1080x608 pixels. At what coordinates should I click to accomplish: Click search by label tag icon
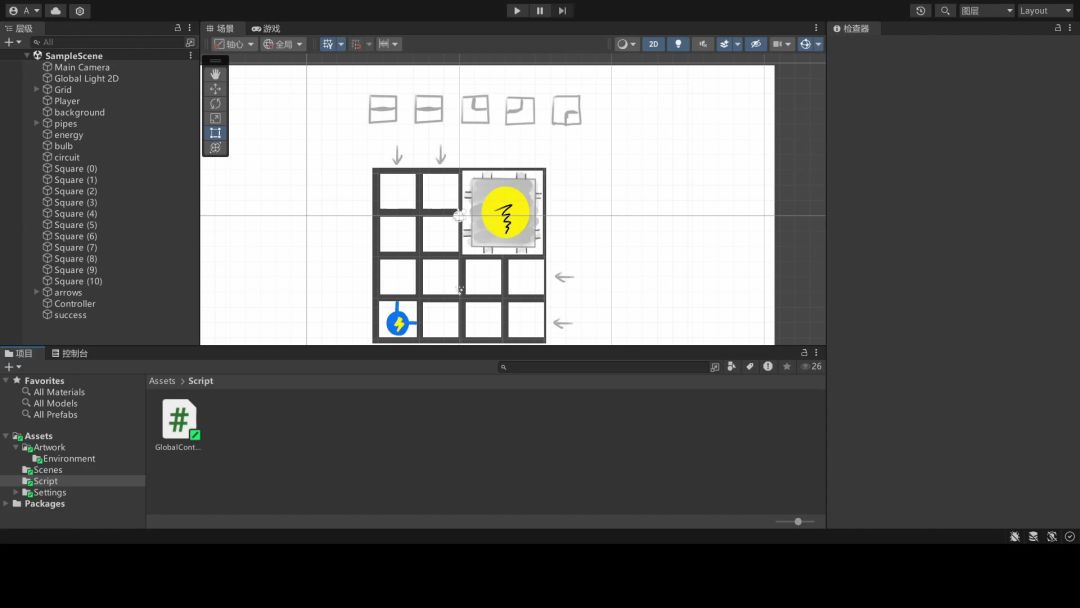[x=749, y=367]
